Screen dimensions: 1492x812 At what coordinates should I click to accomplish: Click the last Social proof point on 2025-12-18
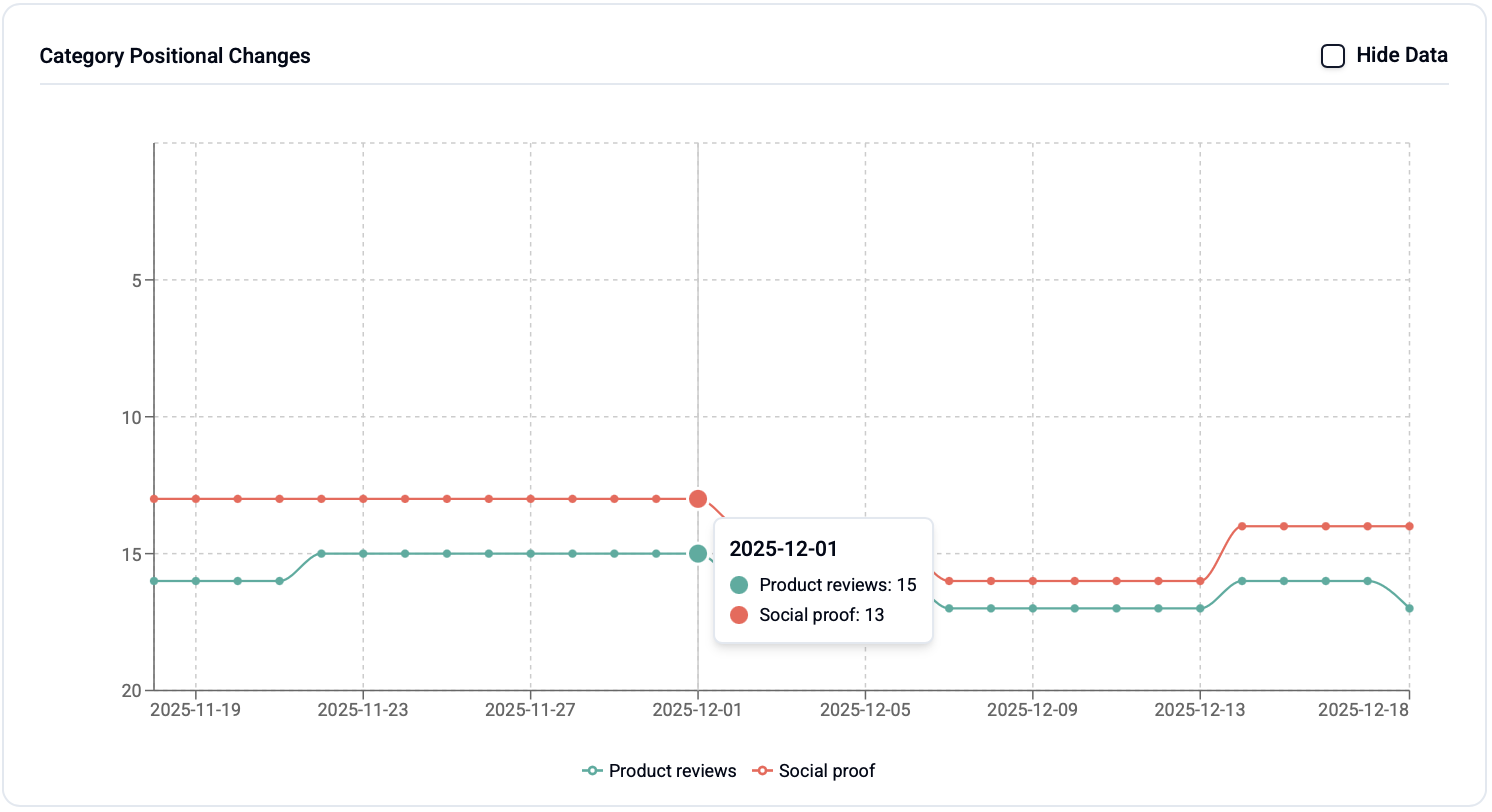1409,526
